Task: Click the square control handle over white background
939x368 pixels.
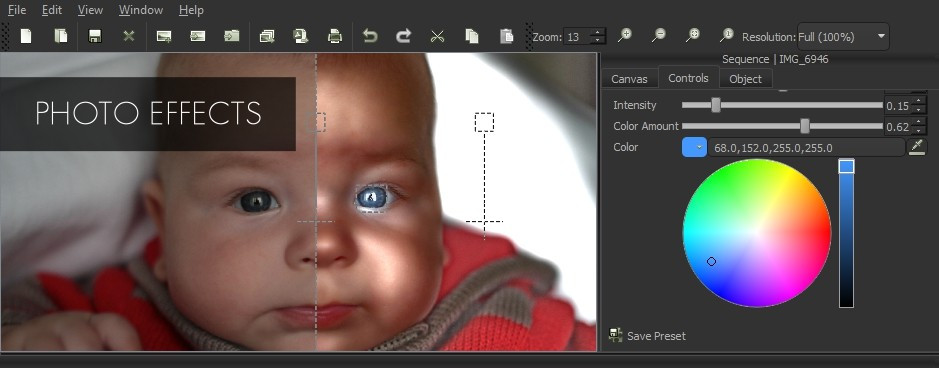Action: tap(484, 122)
